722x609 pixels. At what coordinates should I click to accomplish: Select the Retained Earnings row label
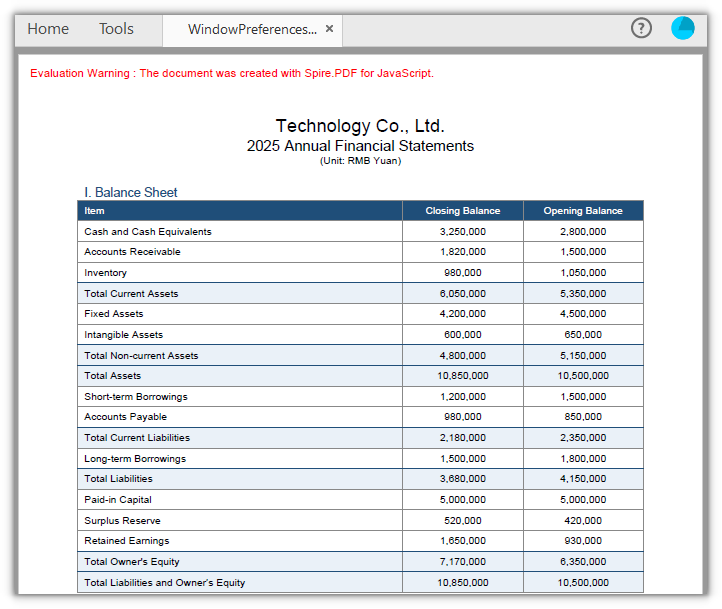[x=127, y=541]
